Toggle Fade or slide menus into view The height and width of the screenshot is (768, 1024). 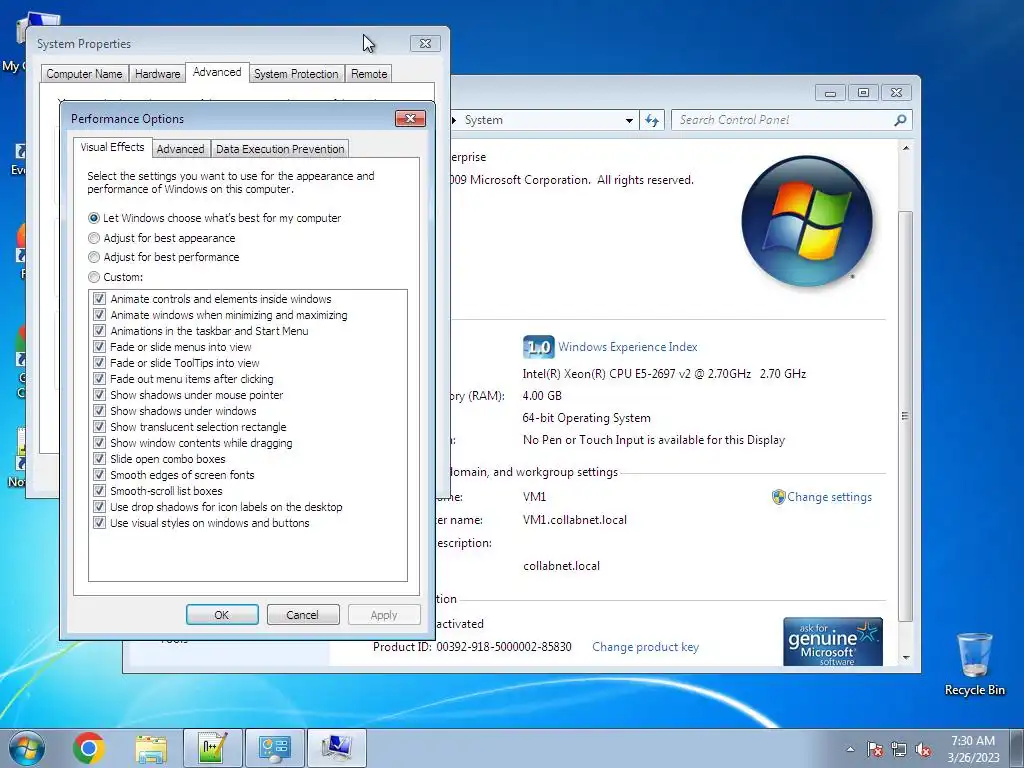[x=99, y=347]
